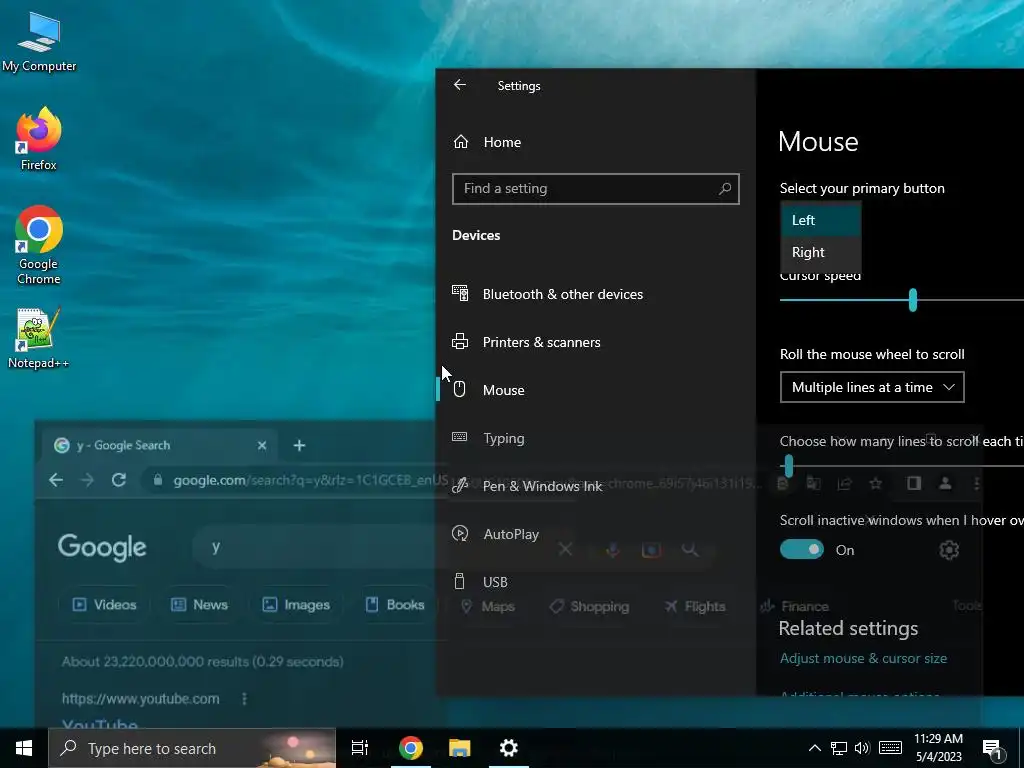
Task: Click the Chrome side panel icon
Action: click(x=914, y=483)
